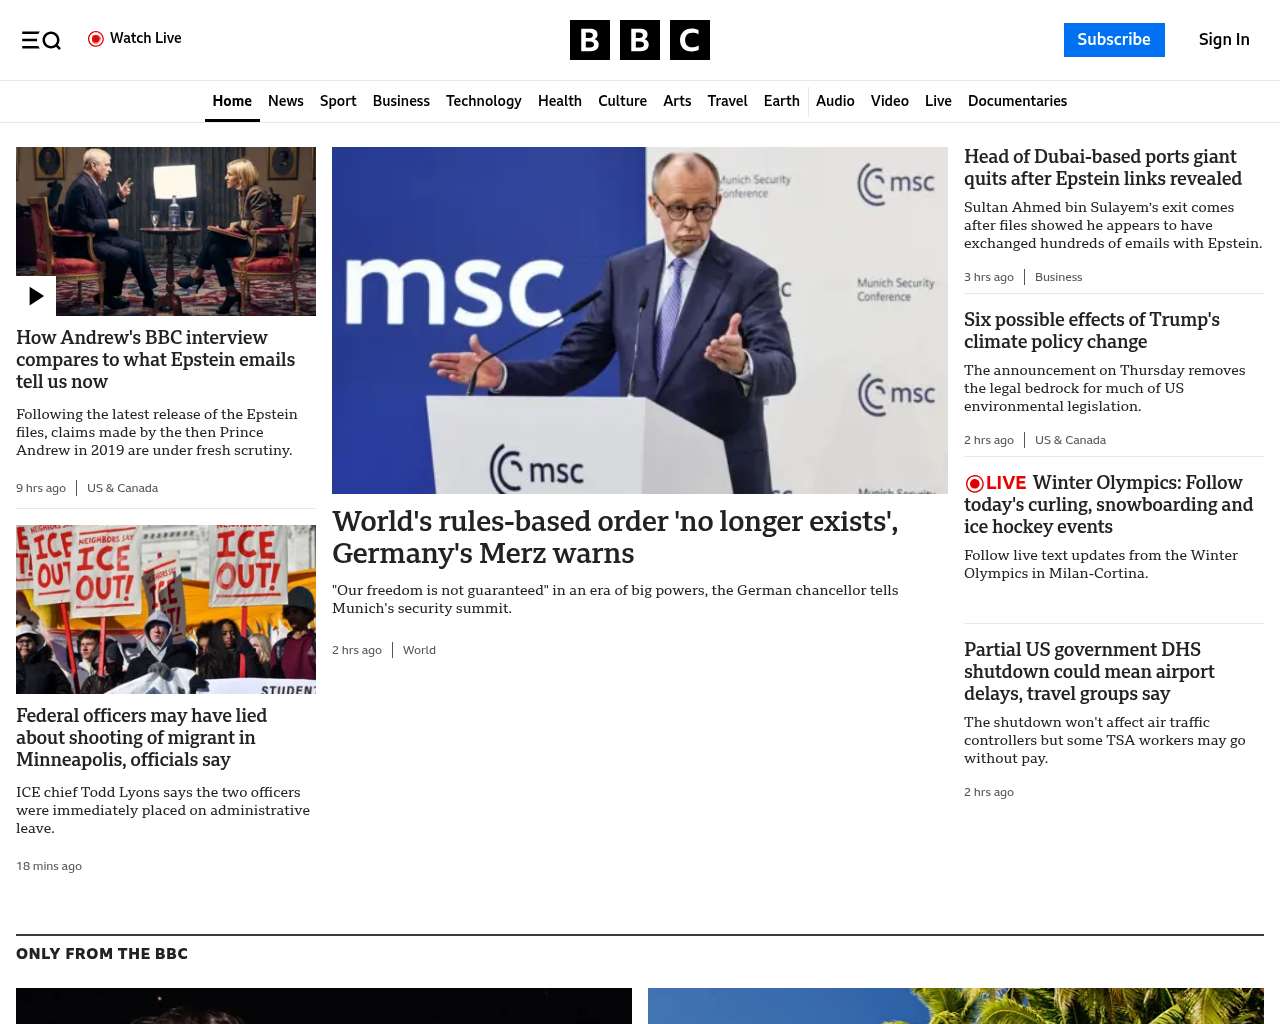Play the Andrew interview video
1280x1024 pixels.
36,296
